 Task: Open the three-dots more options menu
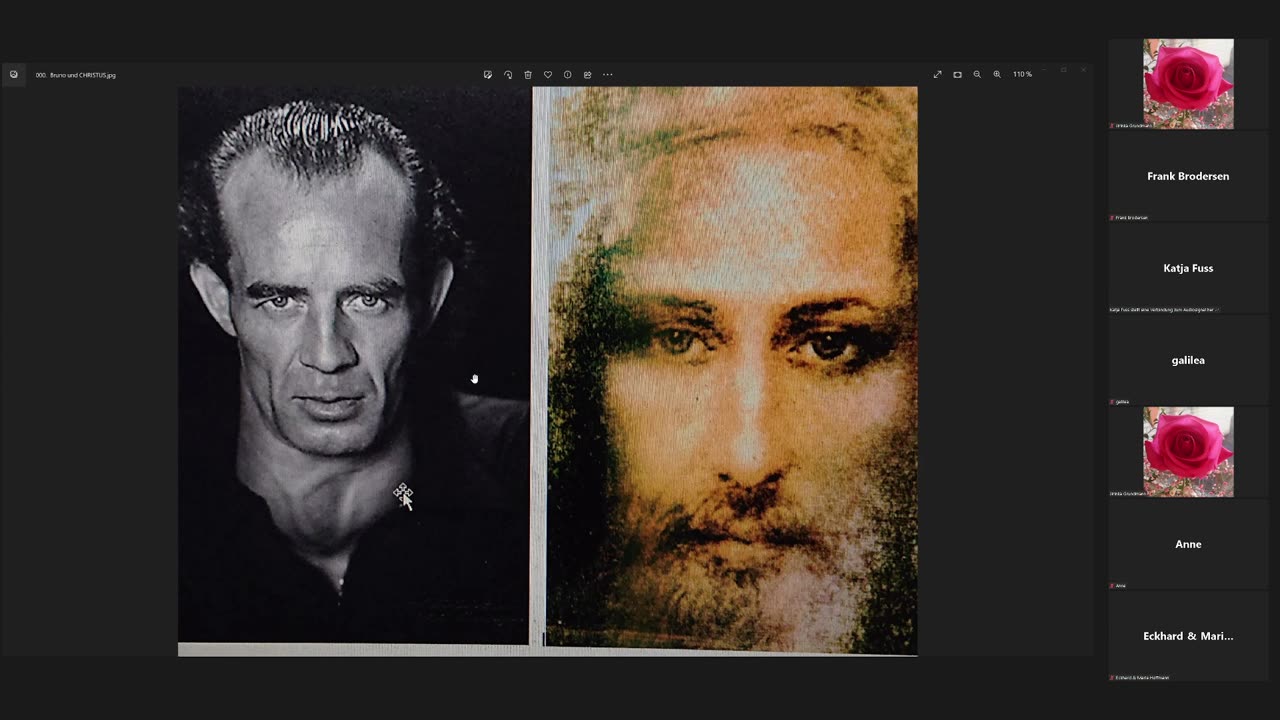[607, 75]
